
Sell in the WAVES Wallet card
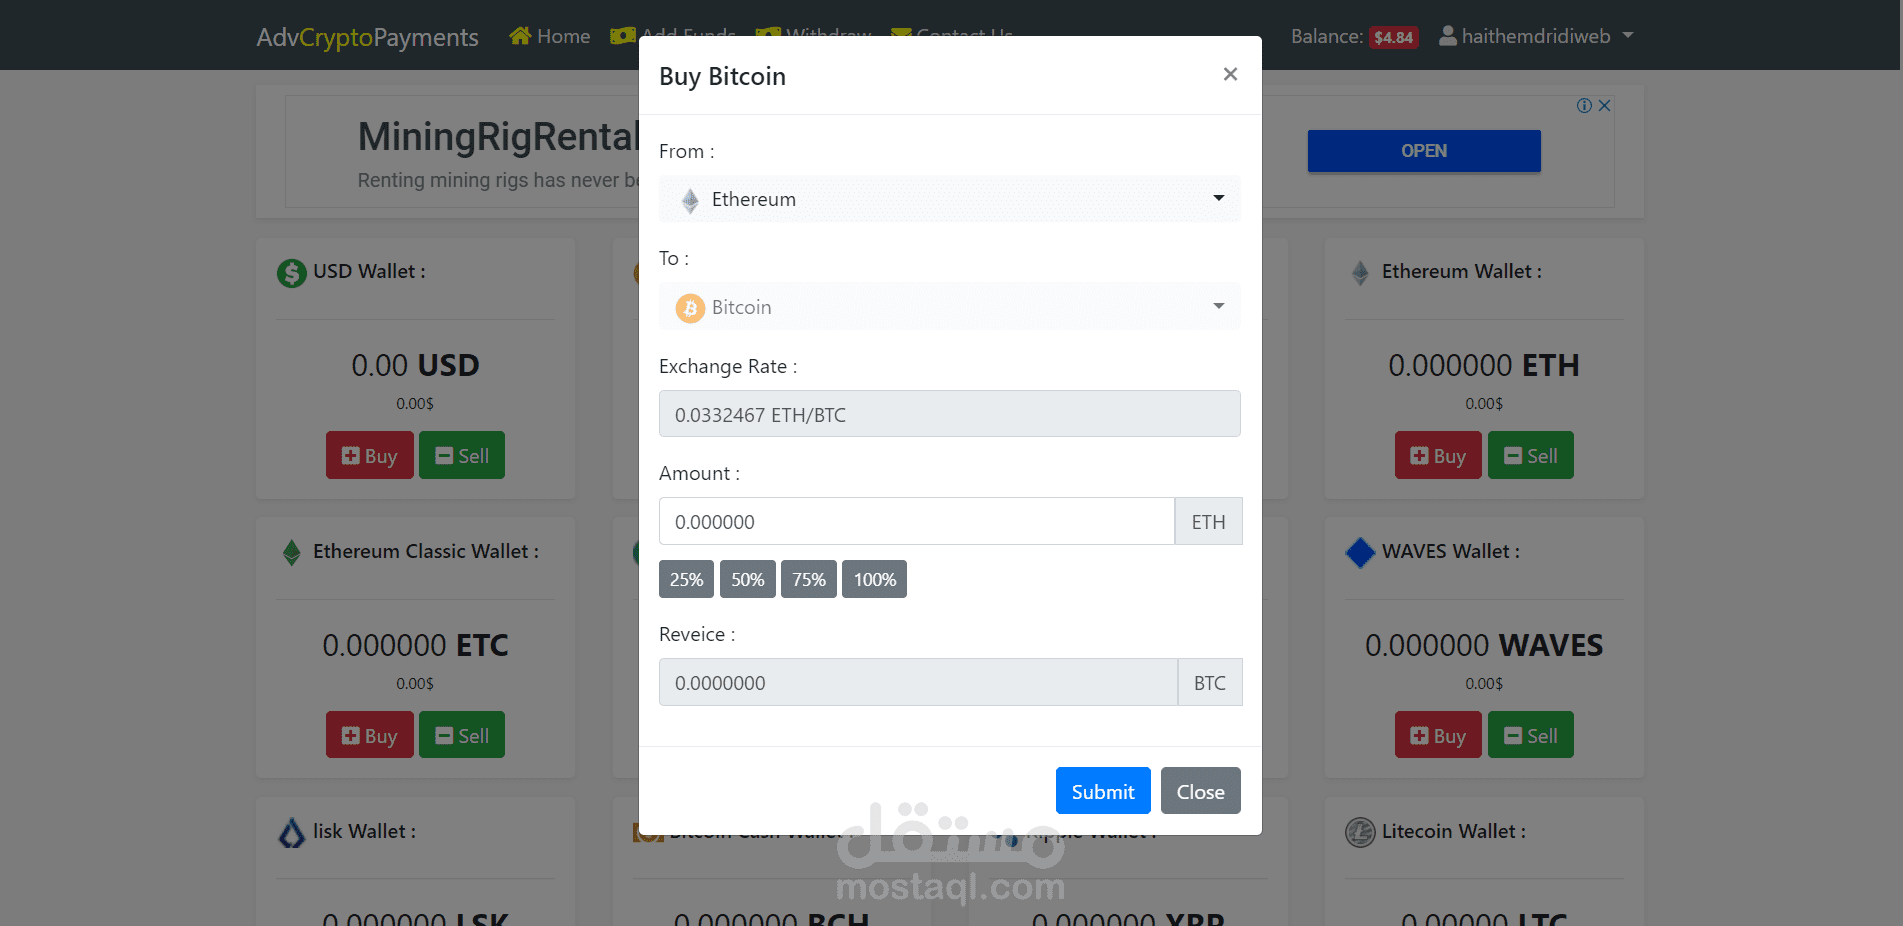click(x=1531, y=735)
